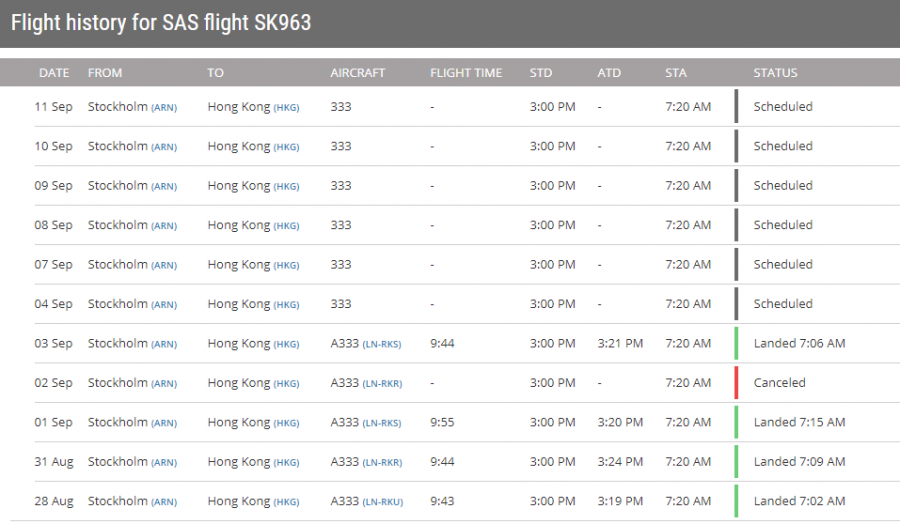This screenshot has height=524, width=900.
Task: Select the "Canceled" status text
Action: pyautogui.click(x=779, y=383)
